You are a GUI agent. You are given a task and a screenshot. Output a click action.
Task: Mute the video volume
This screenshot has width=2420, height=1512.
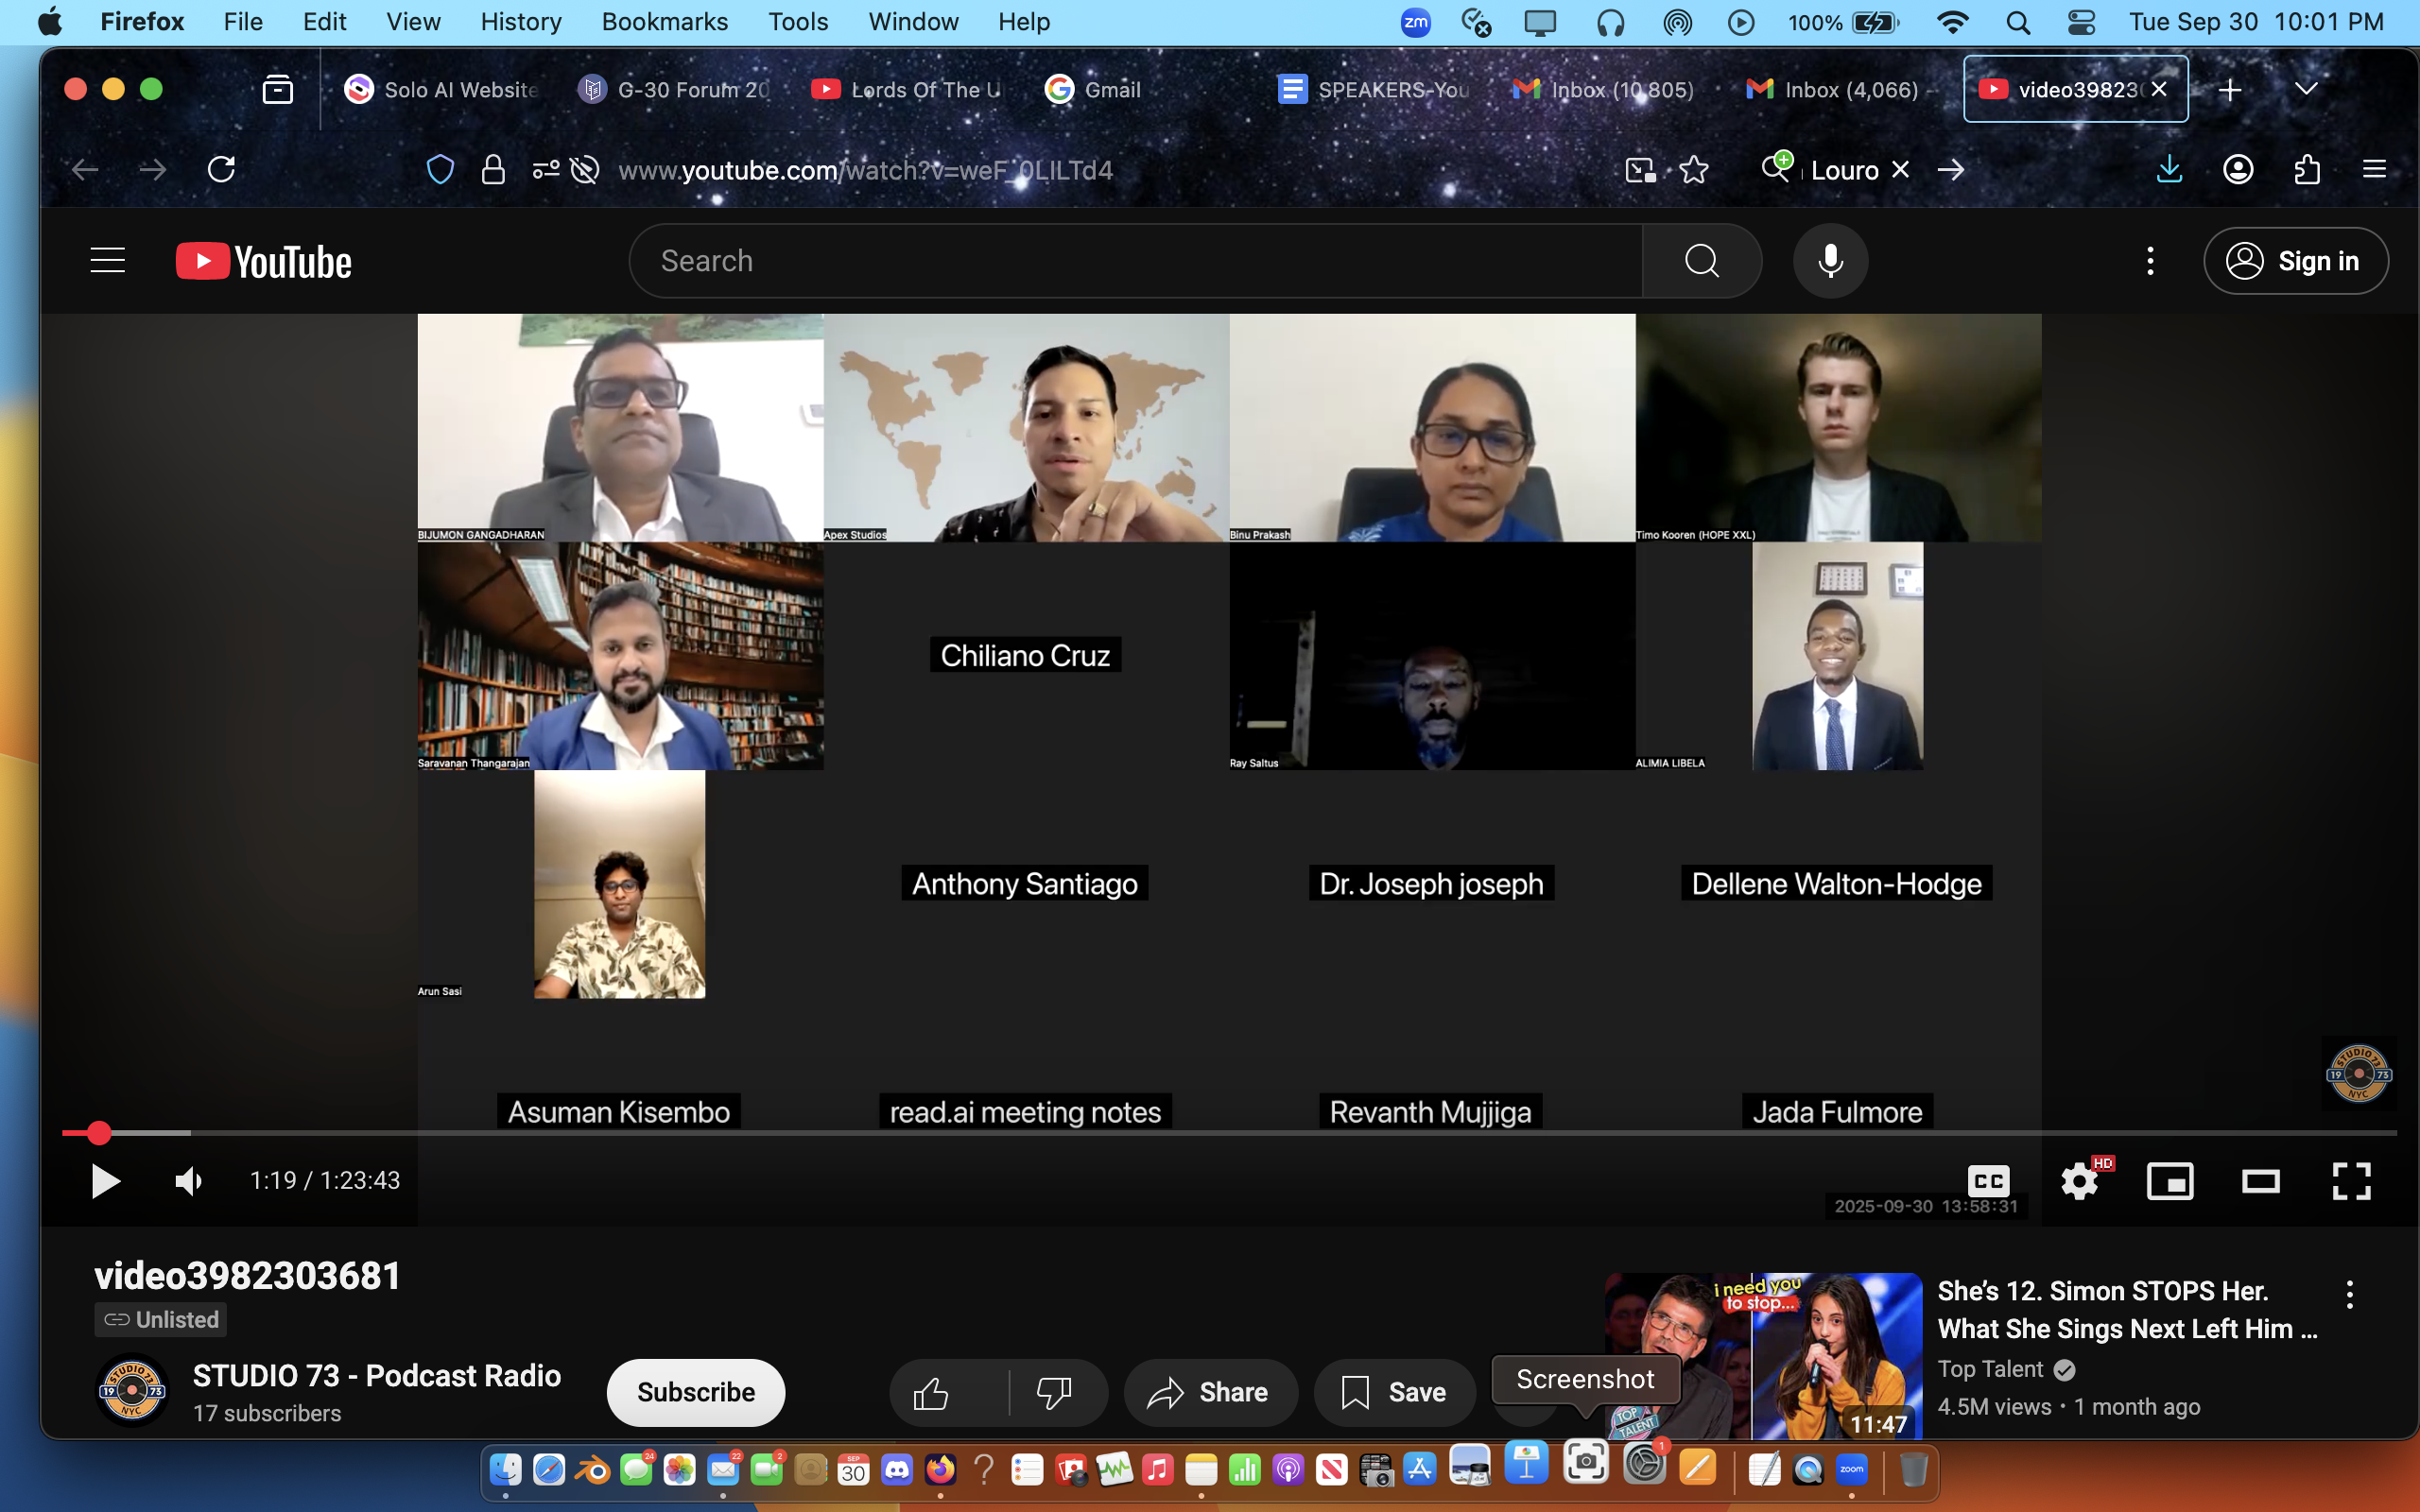point(188,1181)
